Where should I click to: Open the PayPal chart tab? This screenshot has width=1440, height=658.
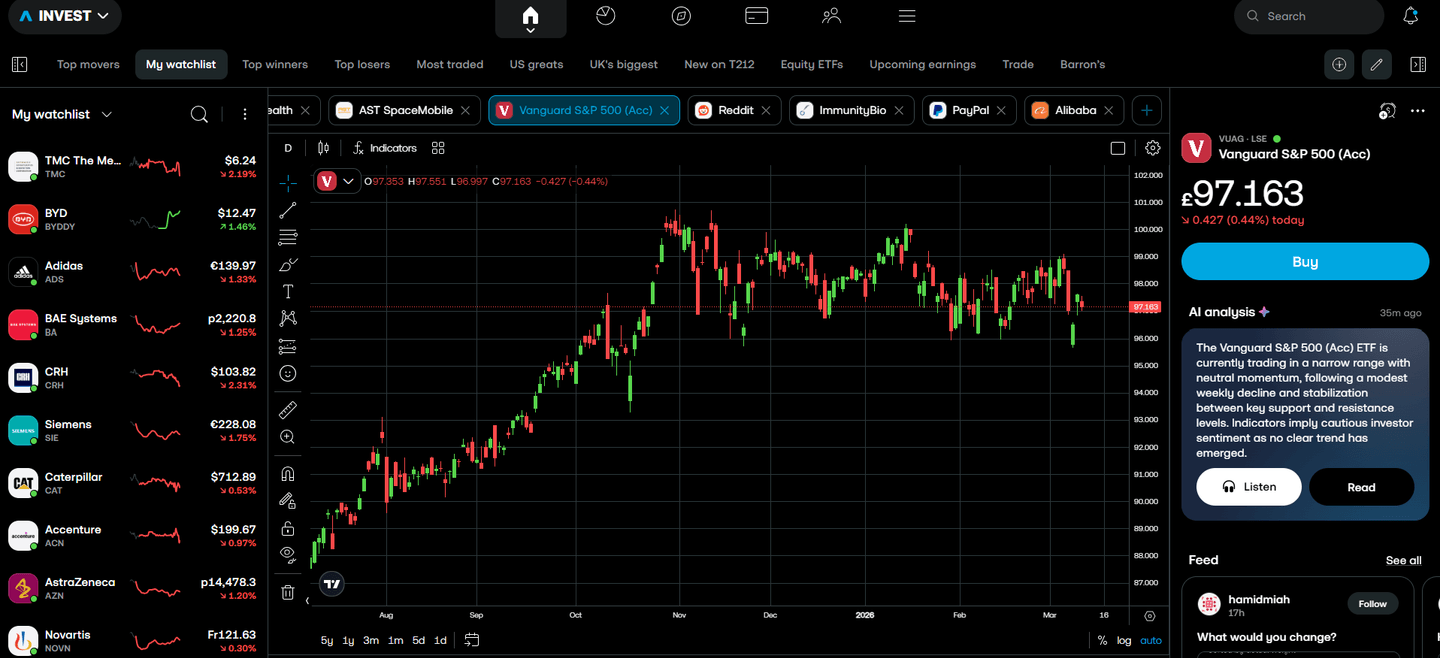[969, 110]
